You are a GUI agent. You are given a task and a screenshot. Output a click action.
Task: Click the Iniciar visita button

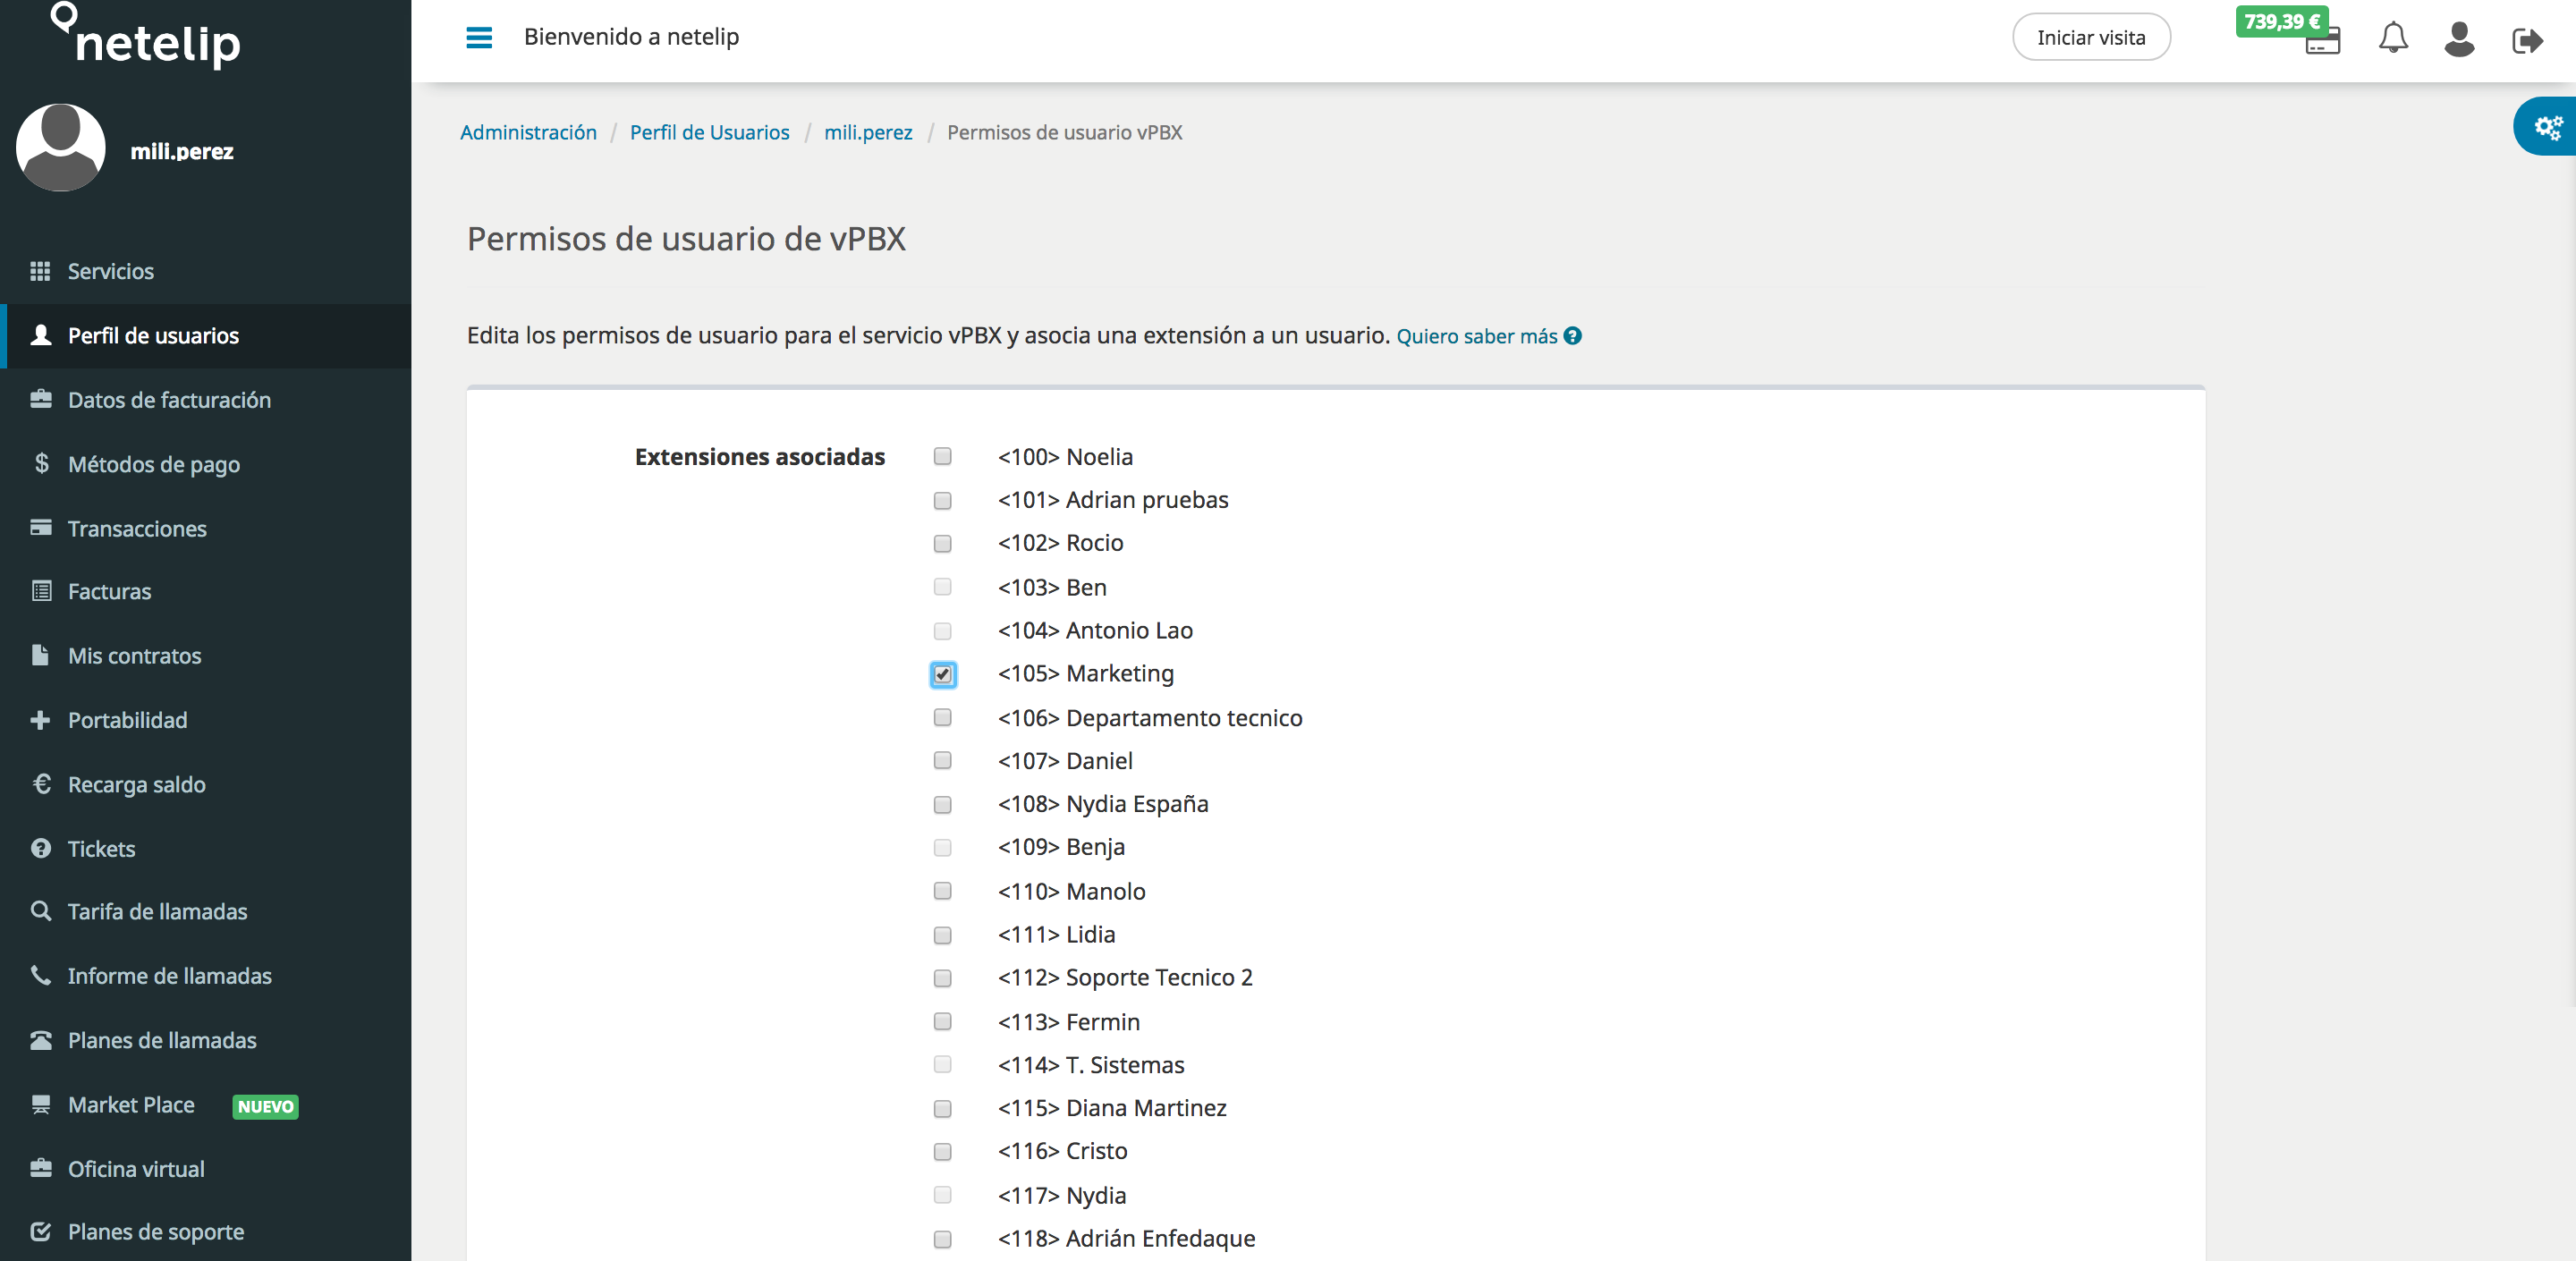(2091, 37)
